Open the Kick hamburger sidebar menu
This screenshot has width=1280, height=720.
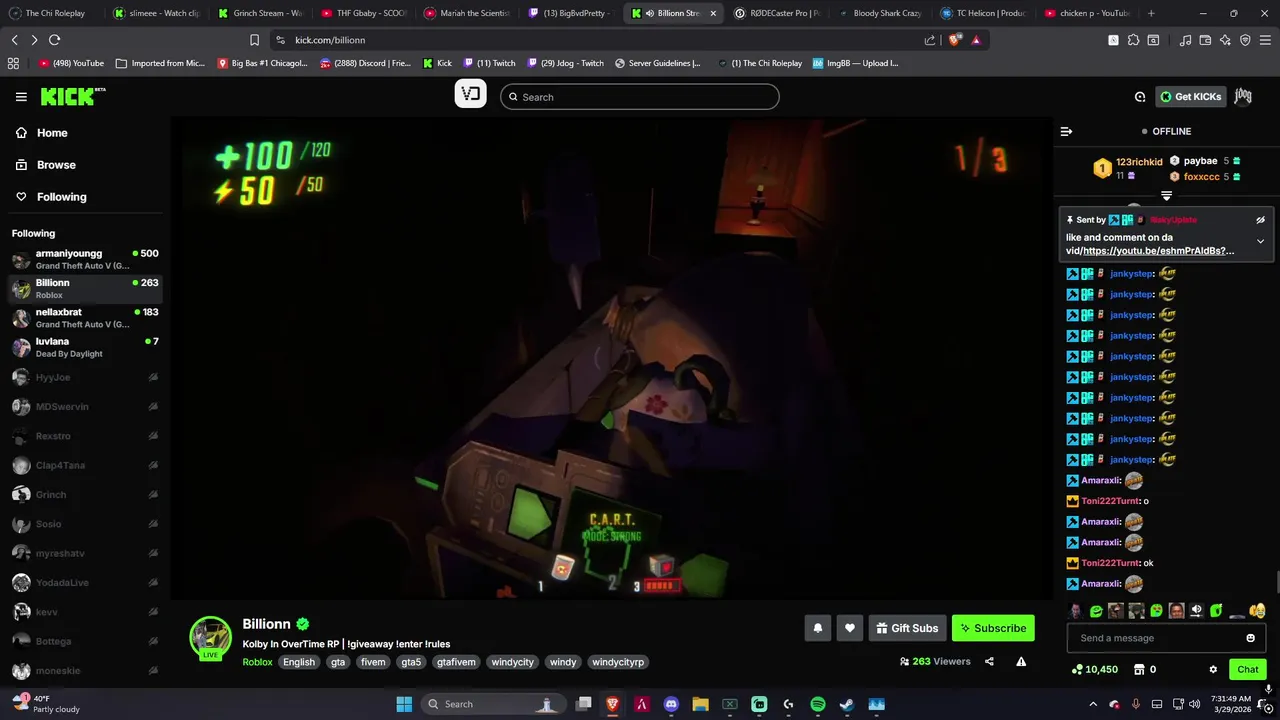click(21, 97)
